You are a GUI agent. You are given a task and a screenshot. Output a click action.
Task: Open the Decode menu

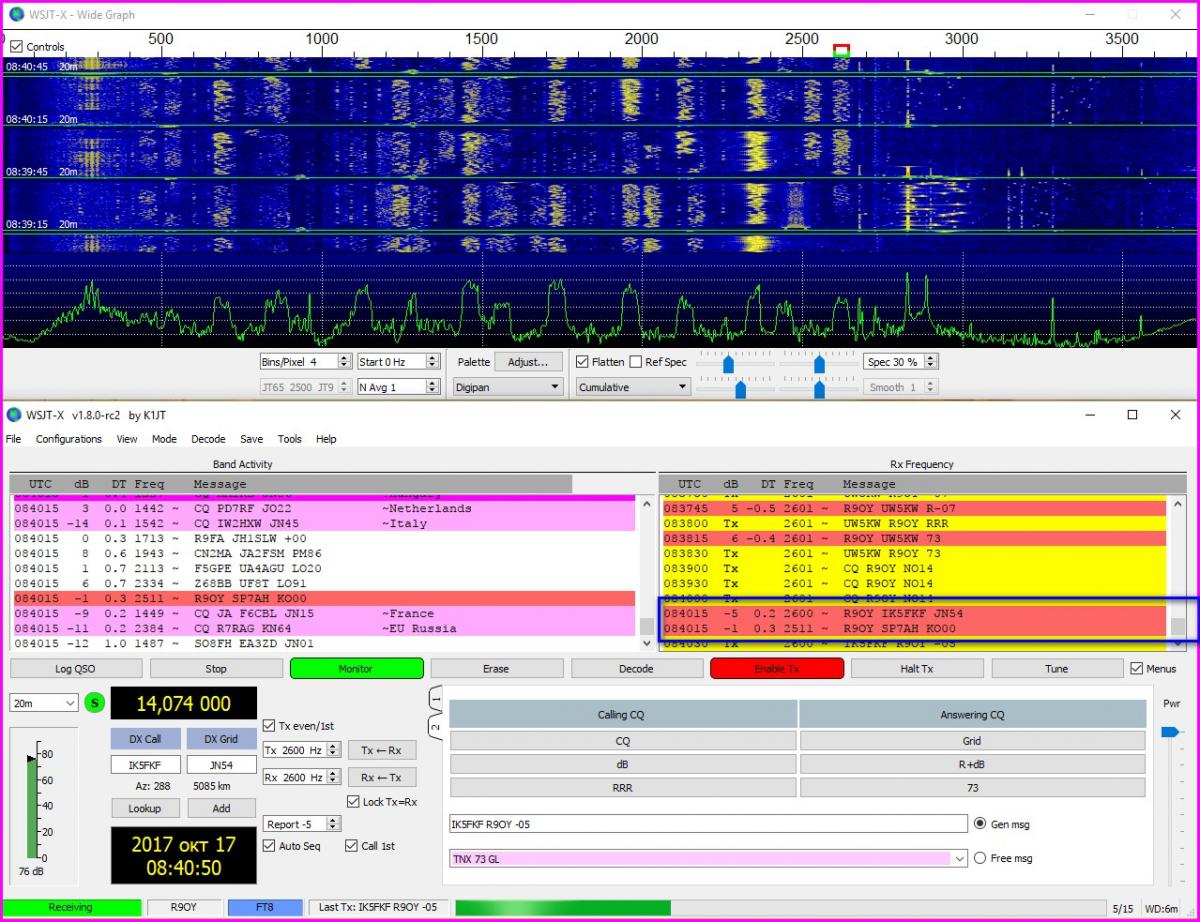pyautogui.click(x=208, y=439)
